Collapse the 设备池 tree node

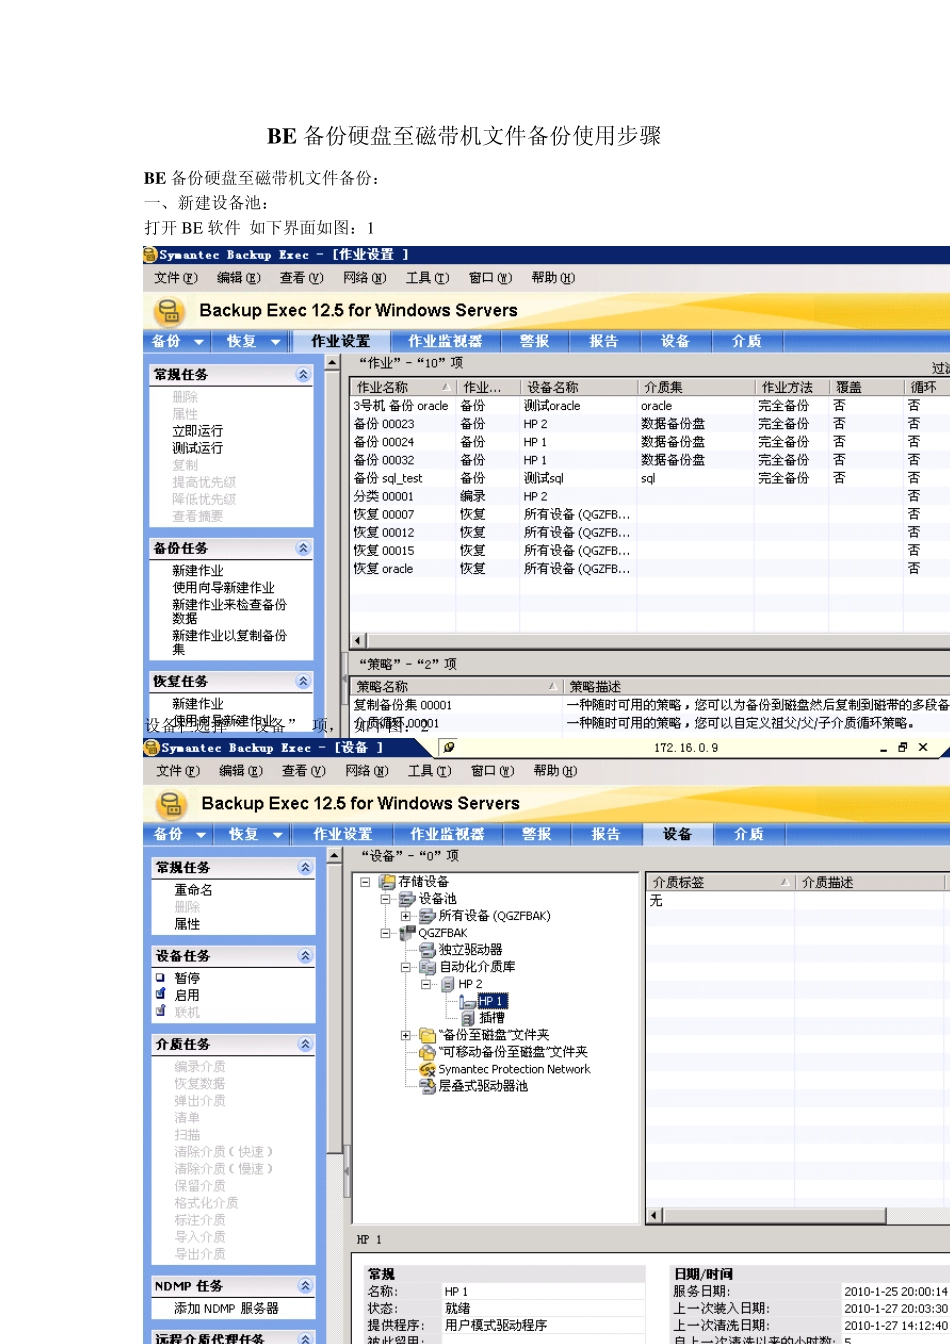[385, 899]
